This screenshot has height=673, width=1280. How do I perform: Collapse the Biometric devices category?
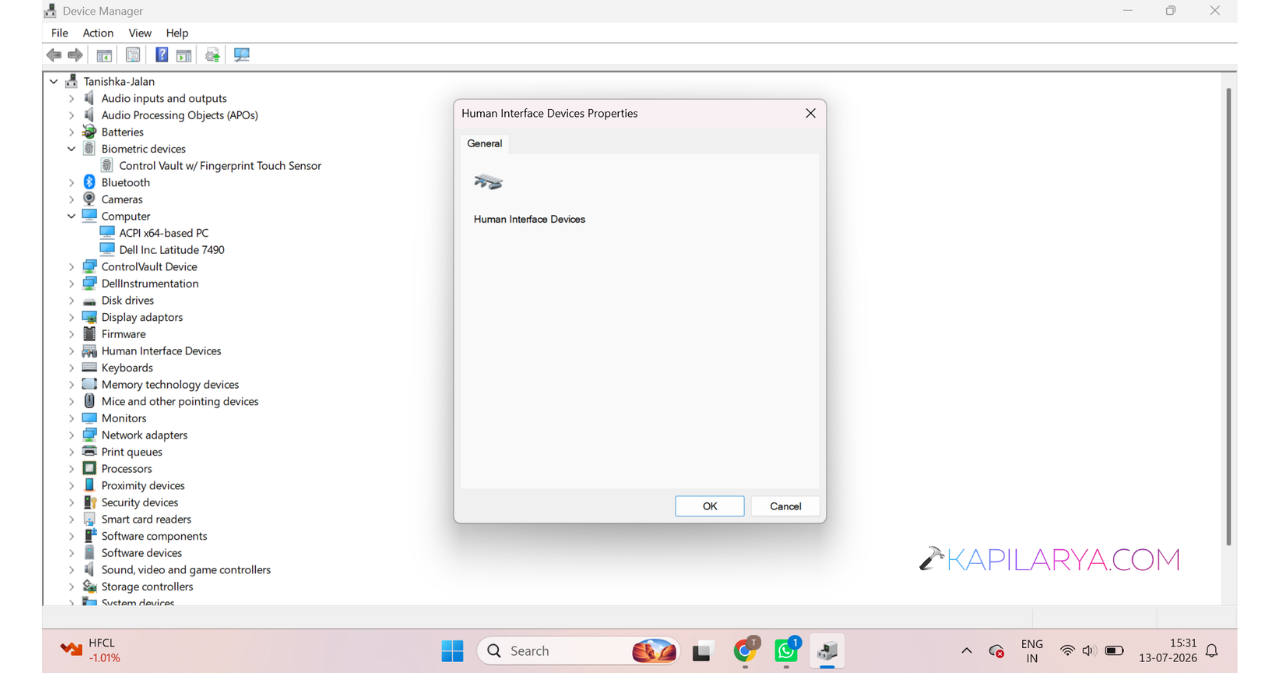point(71,149)
